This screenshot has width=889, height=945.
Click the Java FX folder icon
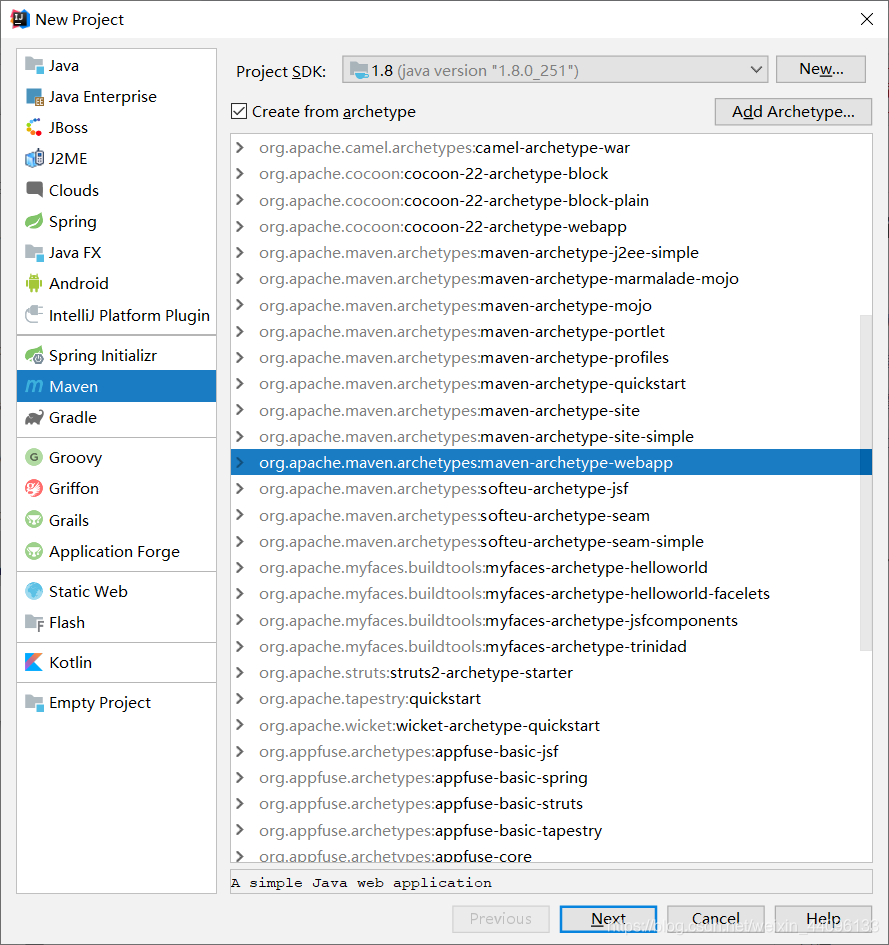(34, 253)
